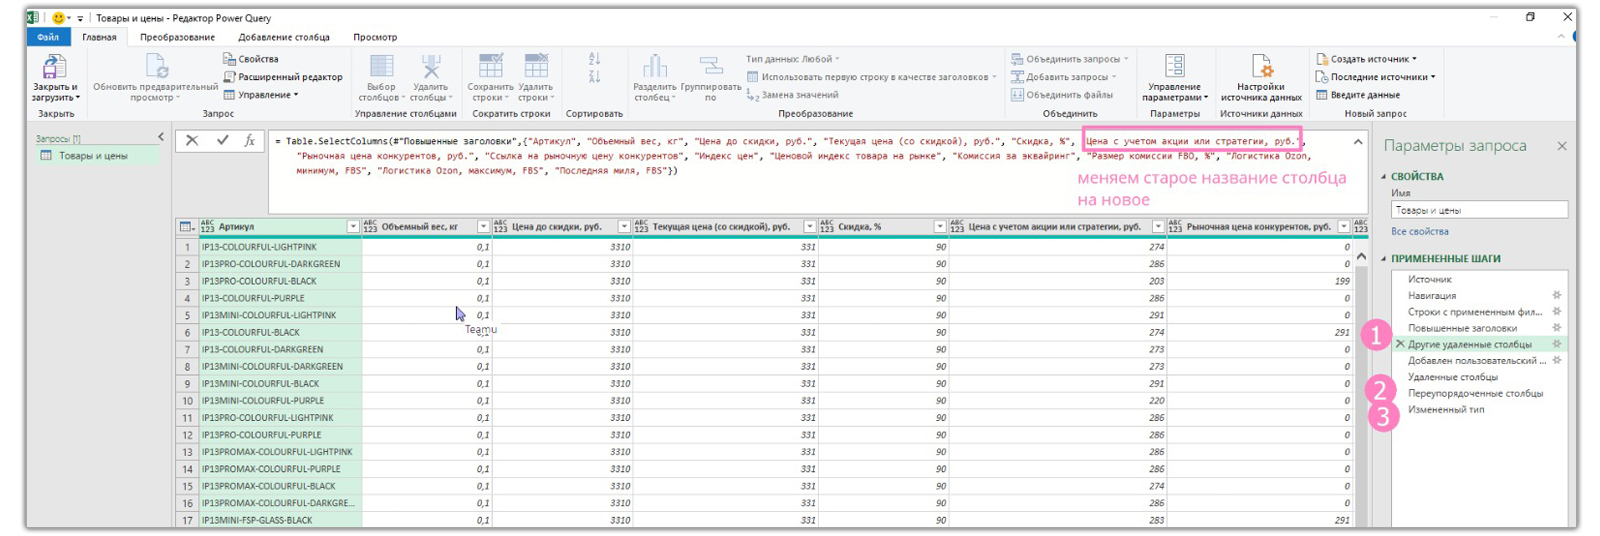Open the Тип данных: Любой dropdown
The width and height of the screenshot is (1600, 536).
click(x=793, y=59)
